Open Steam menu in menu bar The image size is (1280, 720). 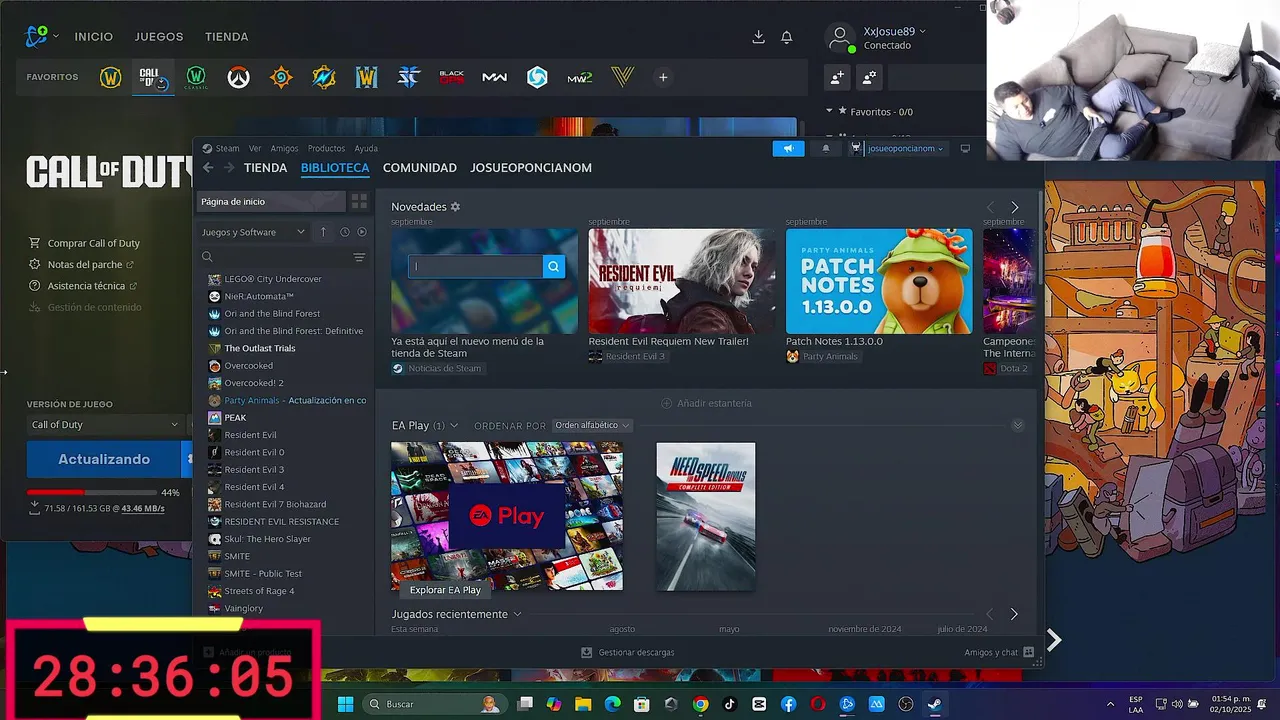pos(222,149)
